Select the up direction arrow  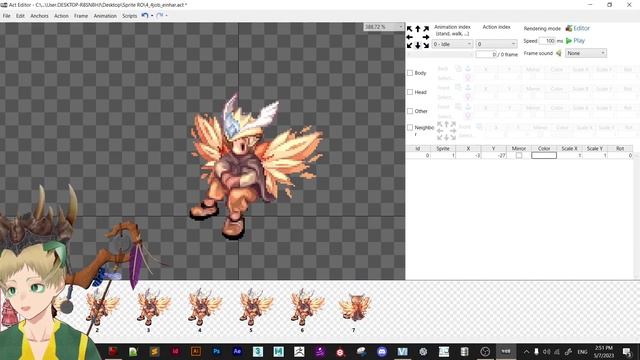coord(418,29)
